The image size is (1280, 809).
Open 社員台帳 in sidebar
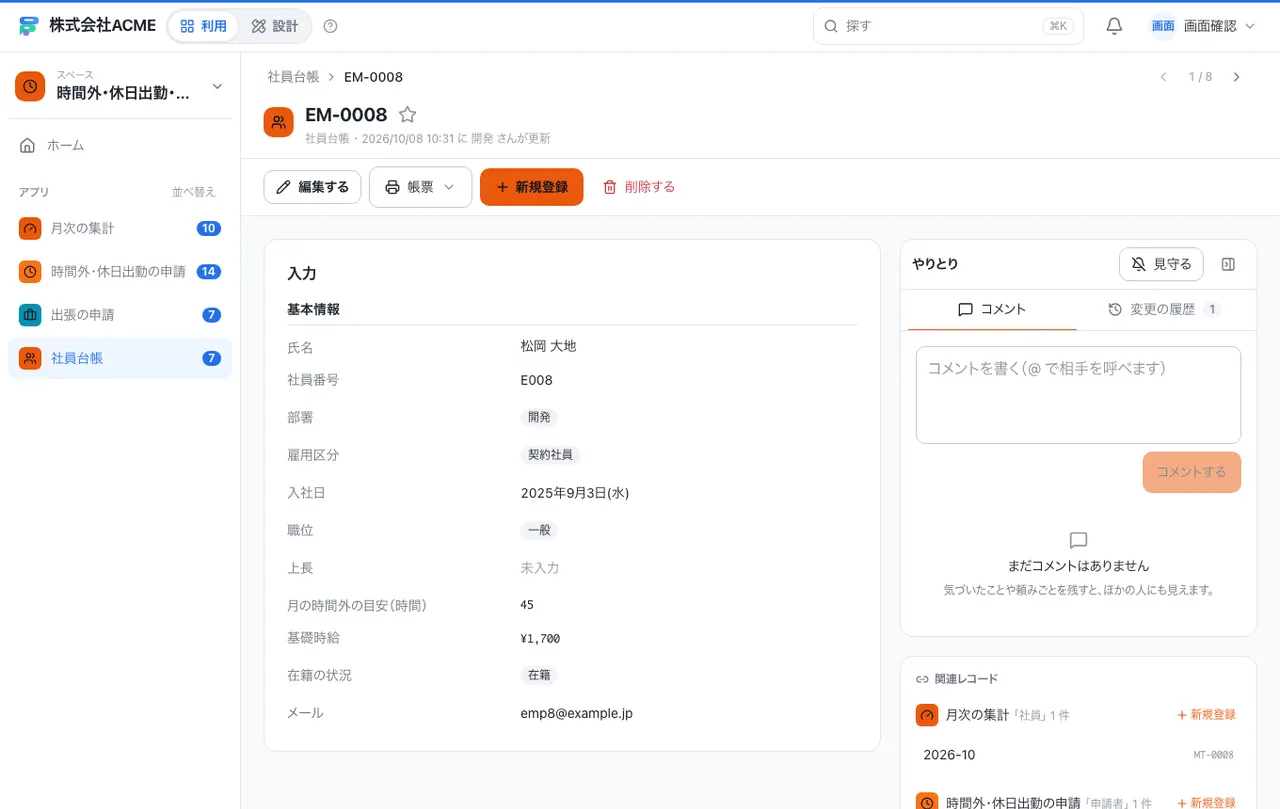[x=120, y=358]
